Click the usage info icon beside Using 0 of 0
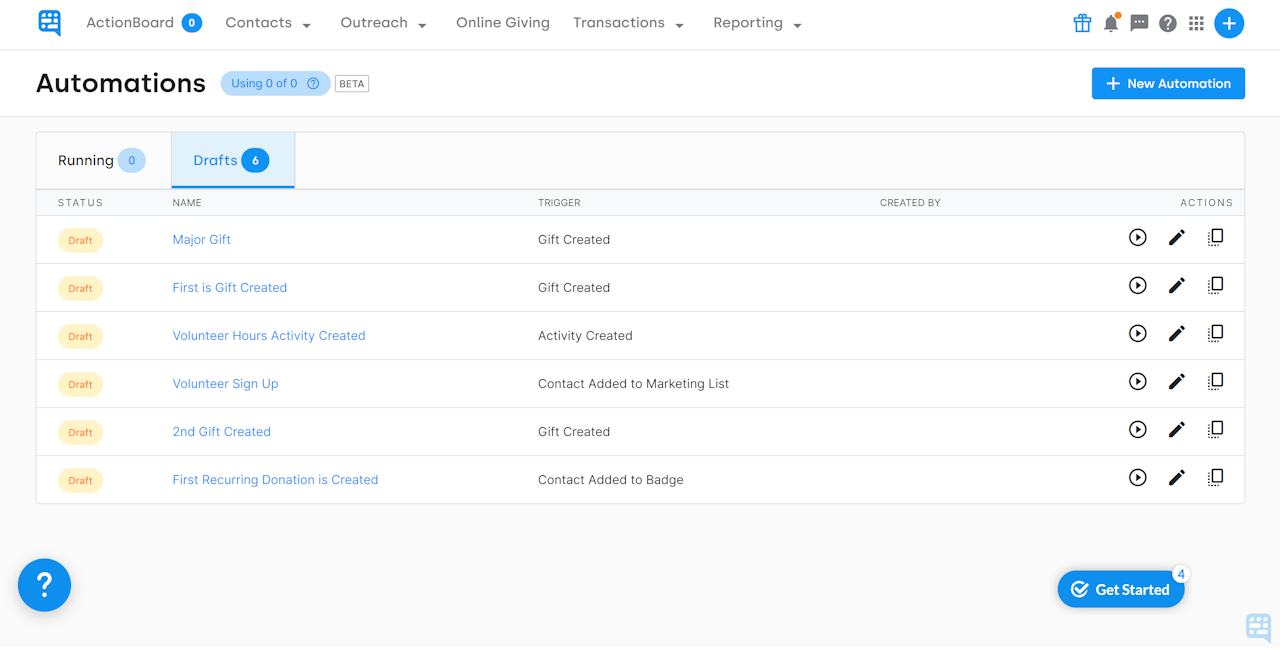This screenshot has height=650, width=1280. (x=313, y=84)
